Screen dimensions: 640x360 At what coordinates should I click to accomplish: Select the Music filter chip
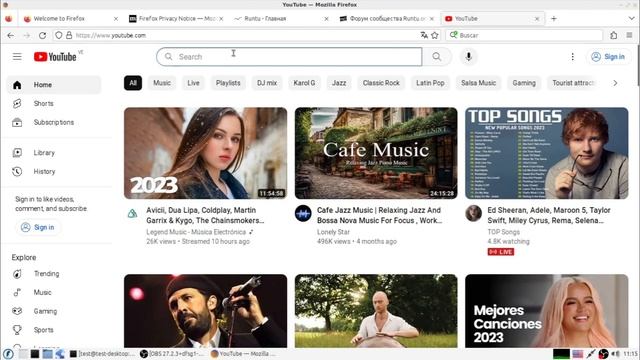[x=162, y=83]
